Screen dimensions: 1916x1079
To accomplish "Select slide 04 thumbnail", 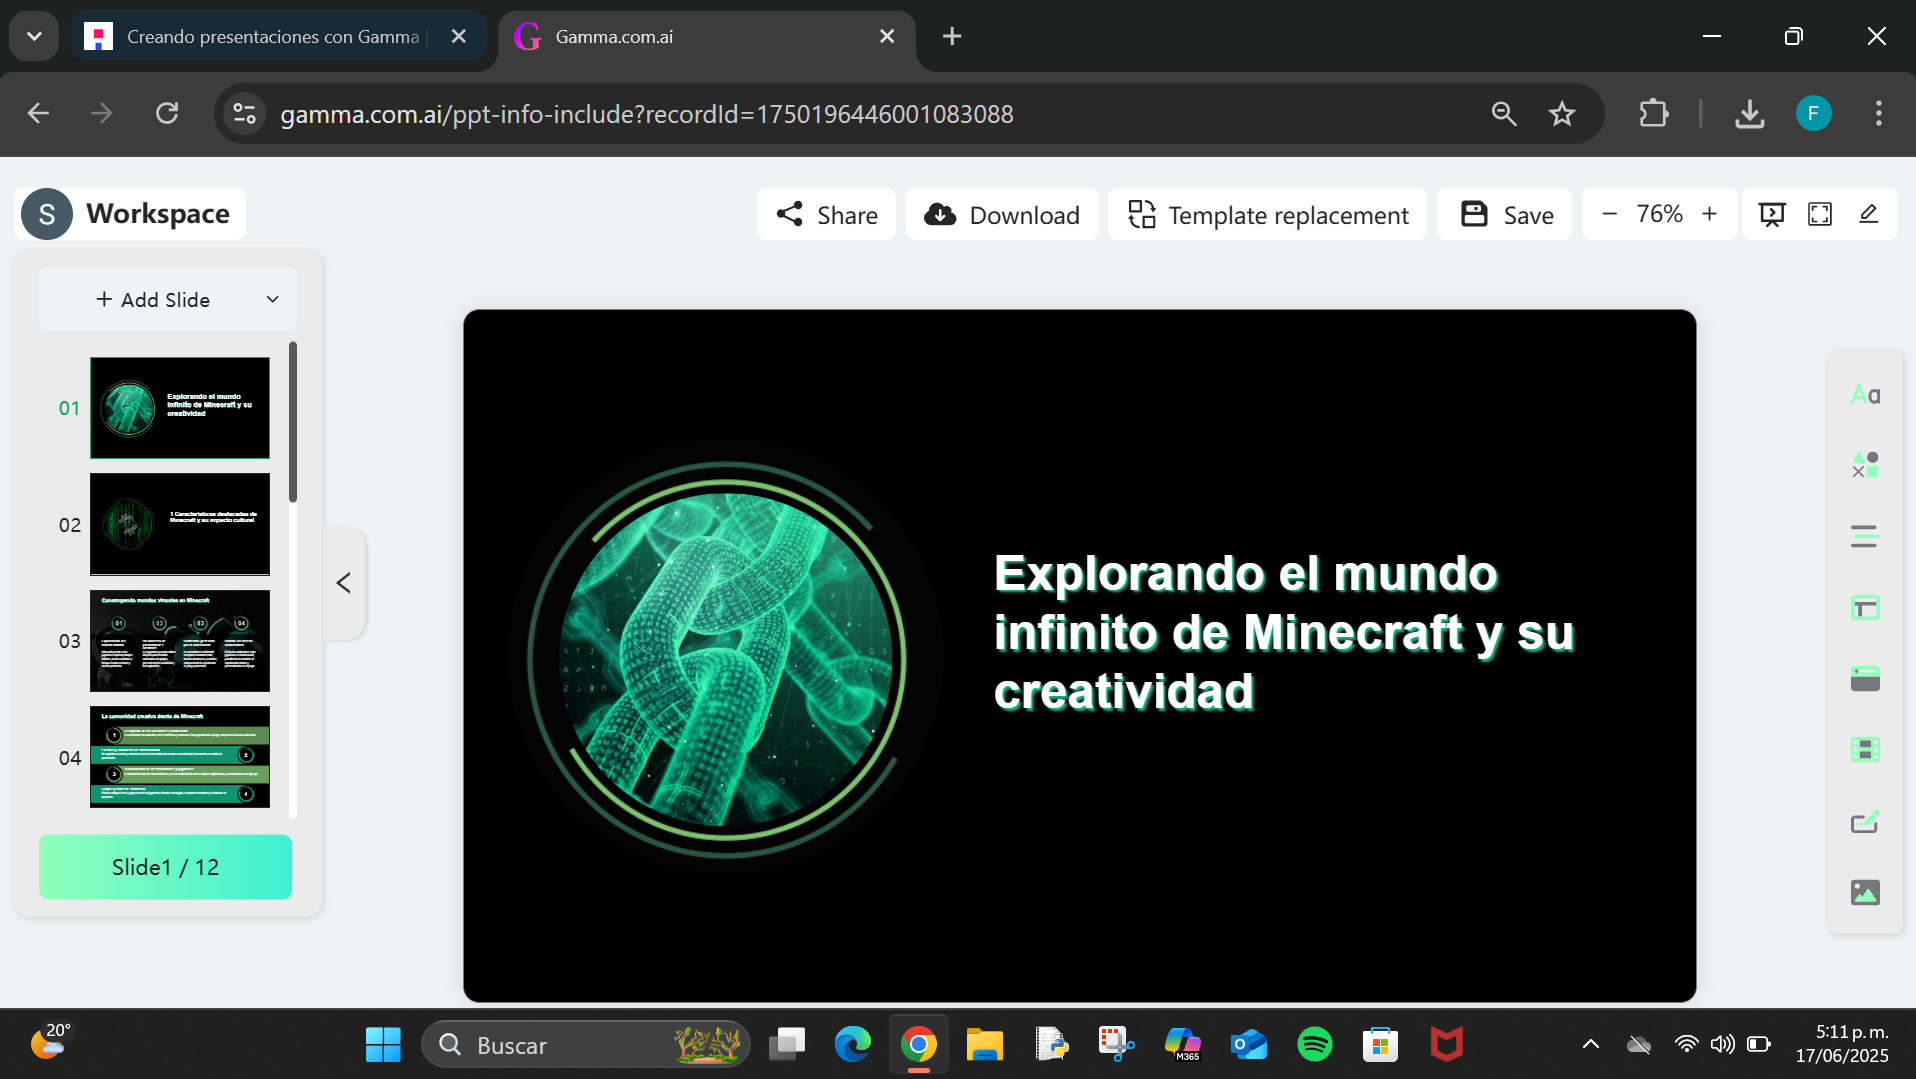I will pyautogui.click(x=180, y=757).
